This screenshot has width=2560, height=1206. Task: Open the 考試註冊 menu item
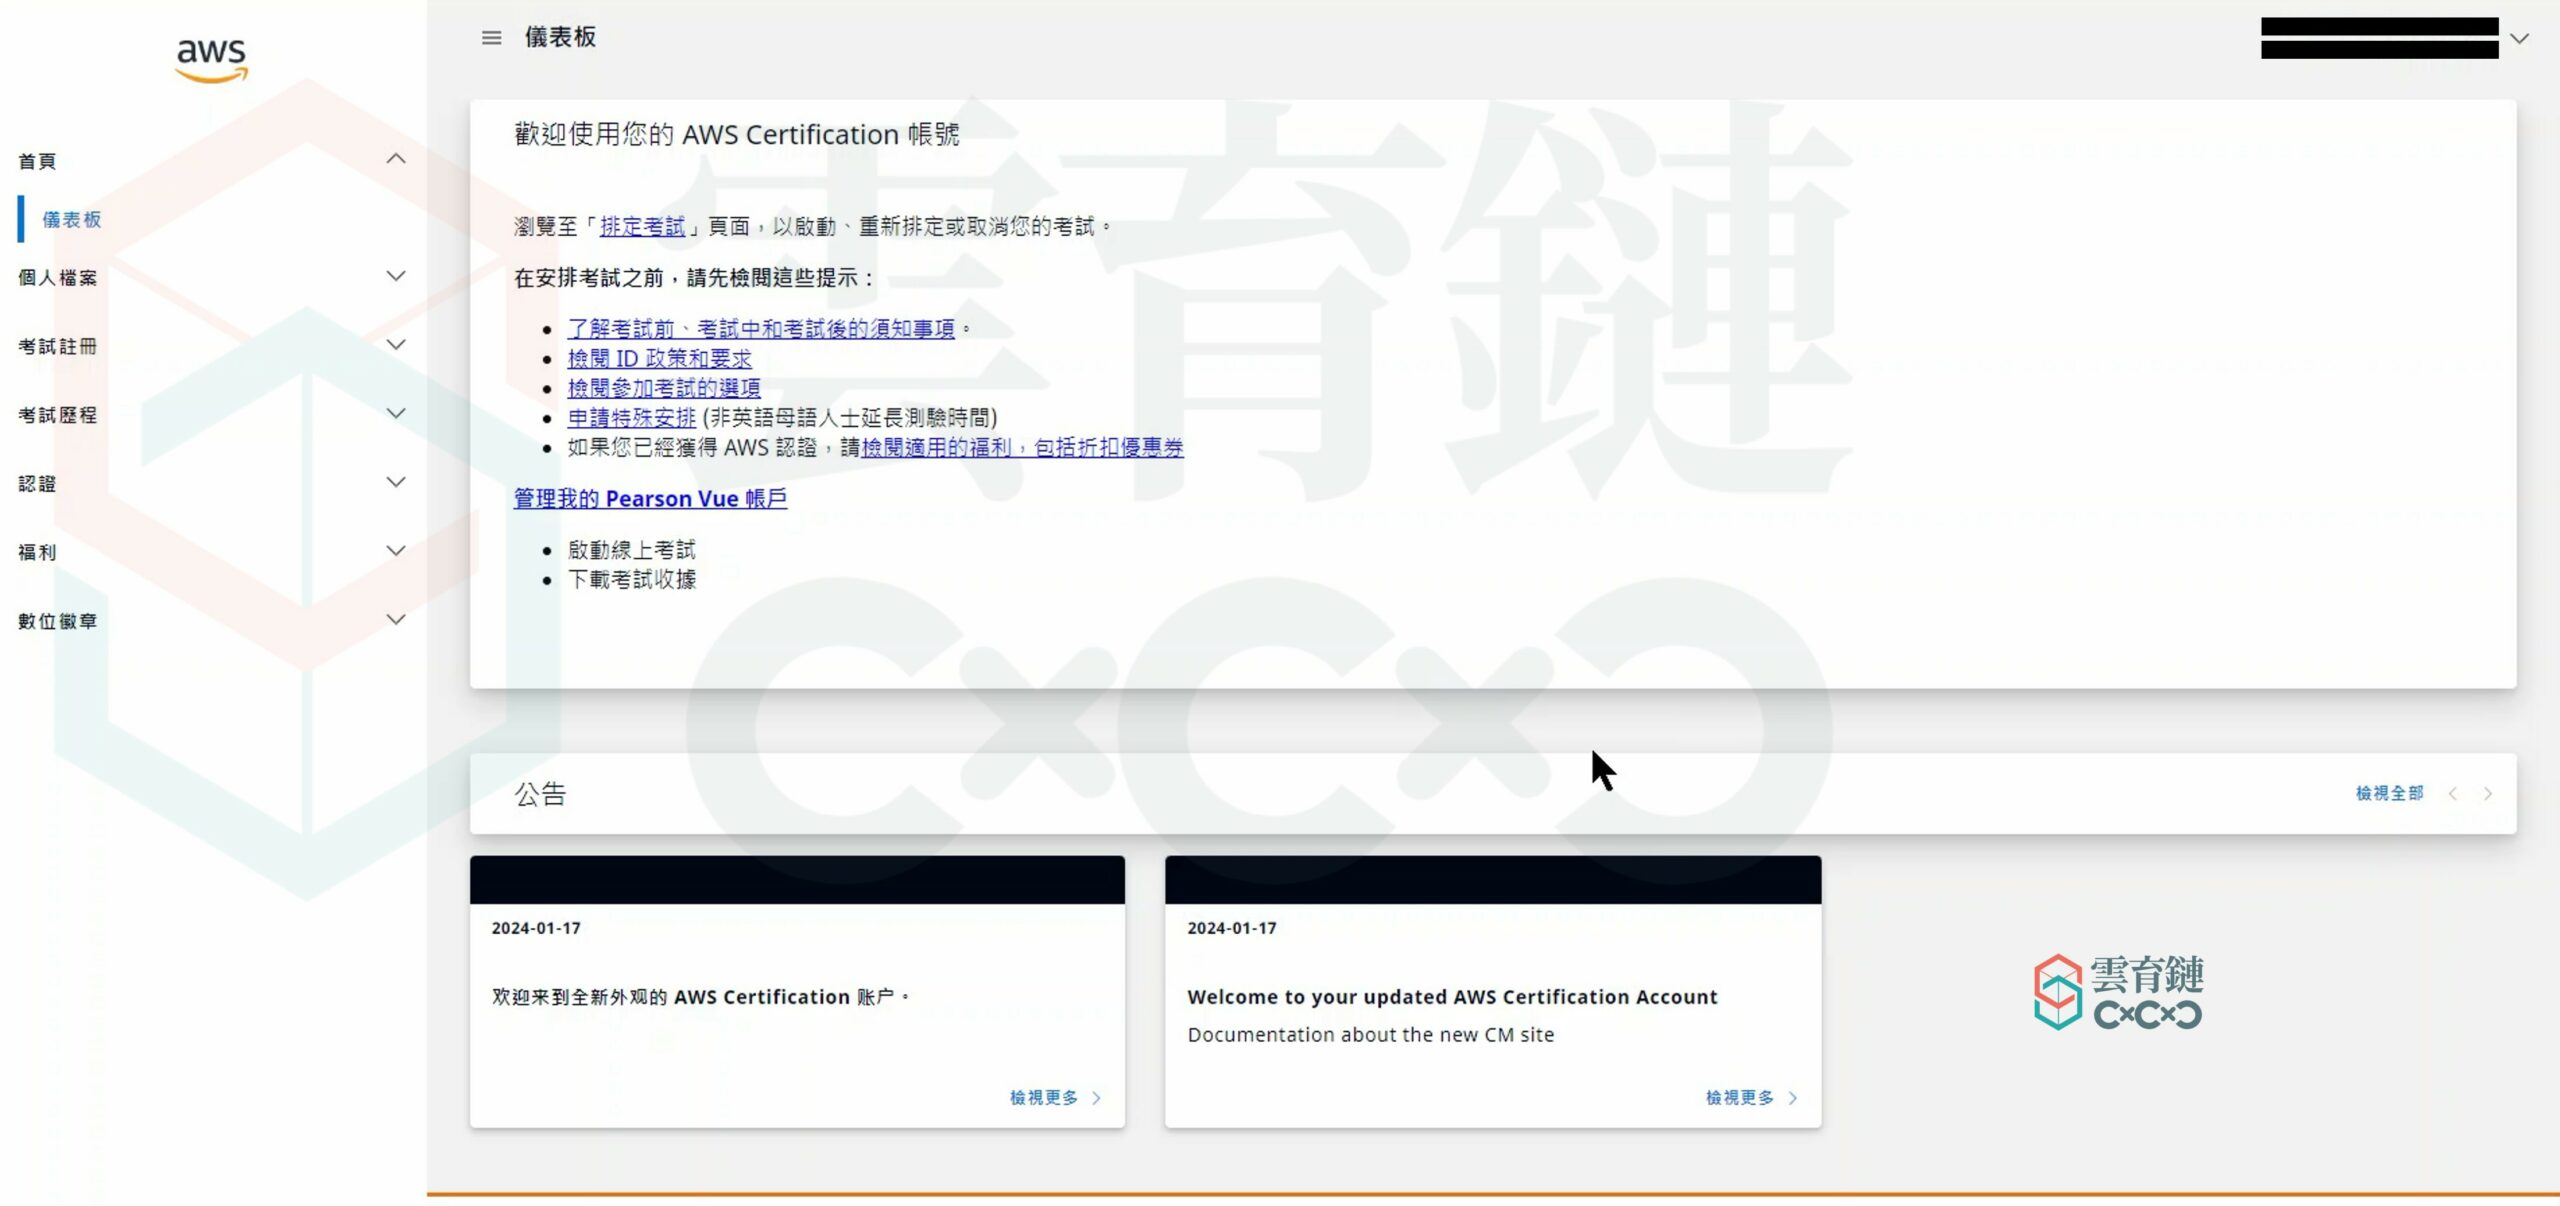pyautogui.click(x=58, y=346)
